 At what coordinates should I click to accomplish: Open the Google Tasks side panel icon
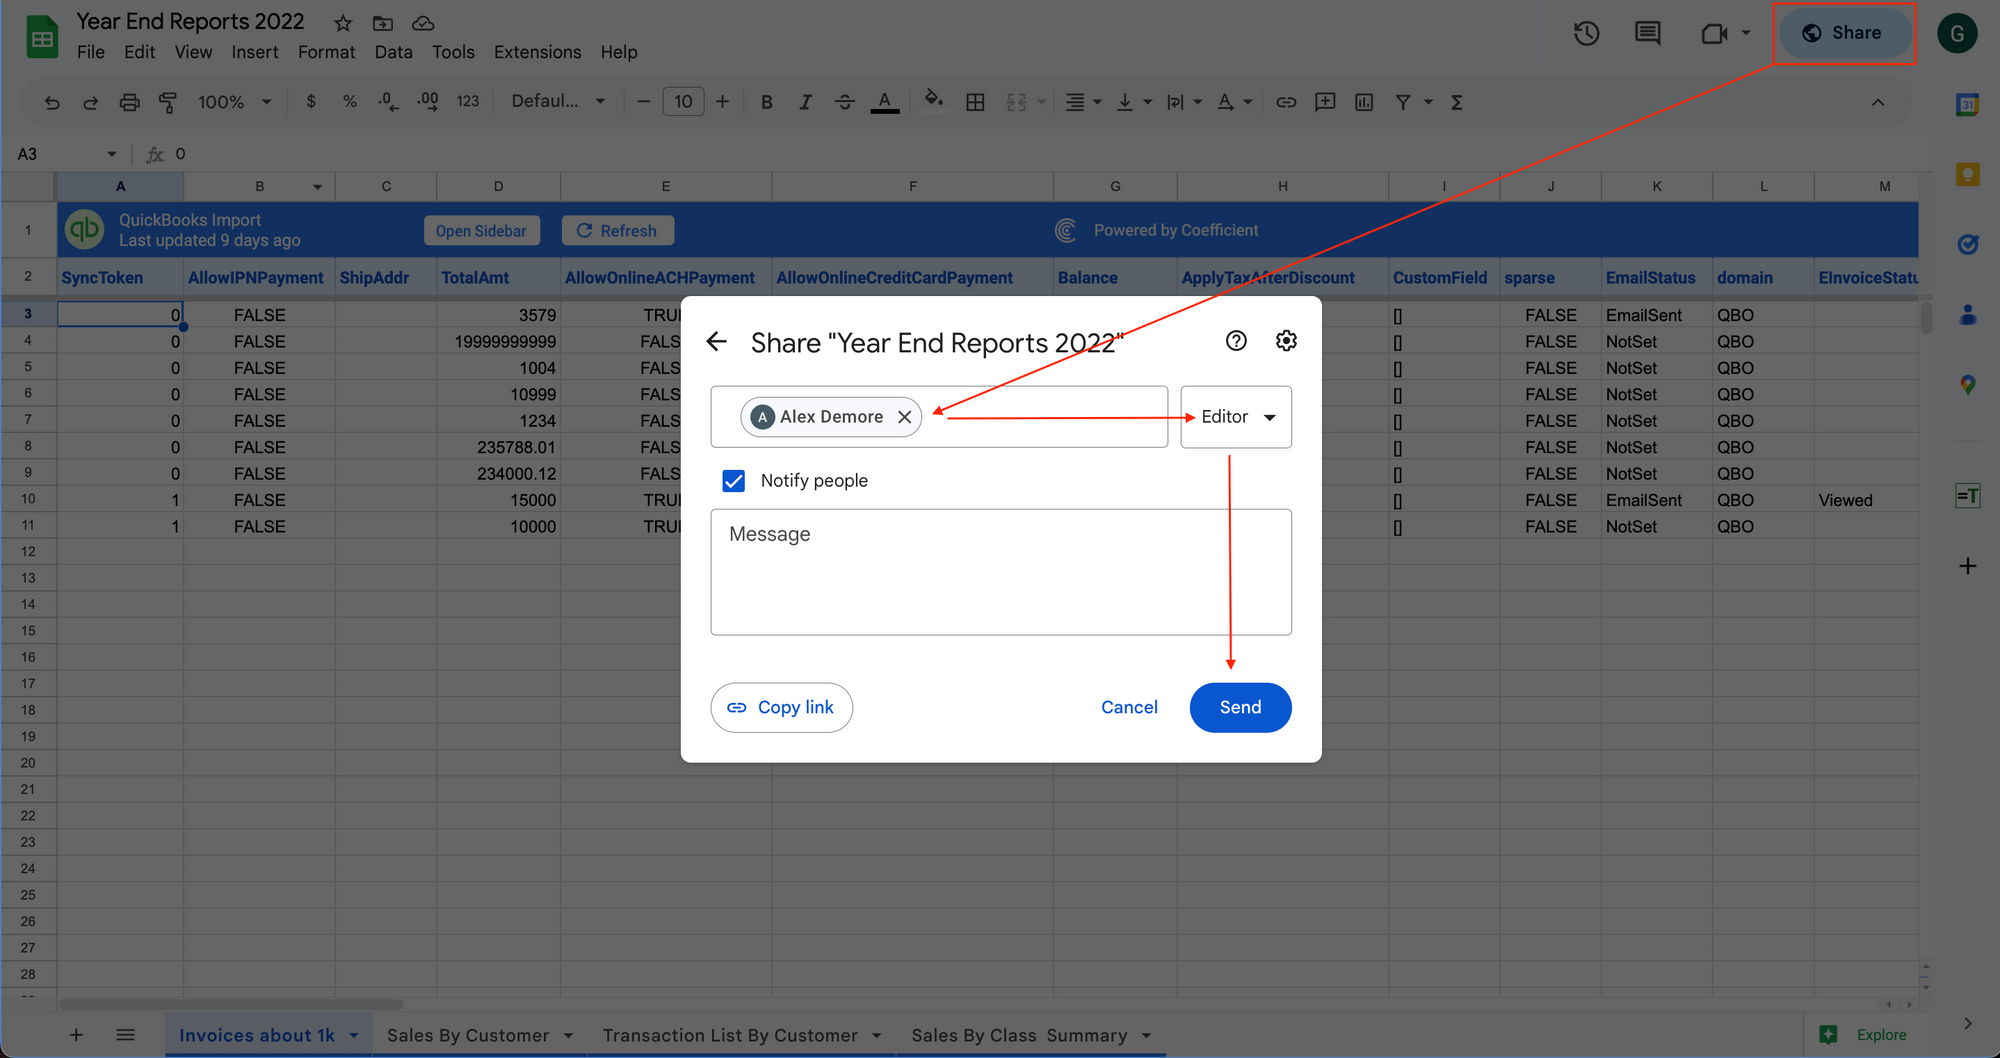pos(1967,244)
